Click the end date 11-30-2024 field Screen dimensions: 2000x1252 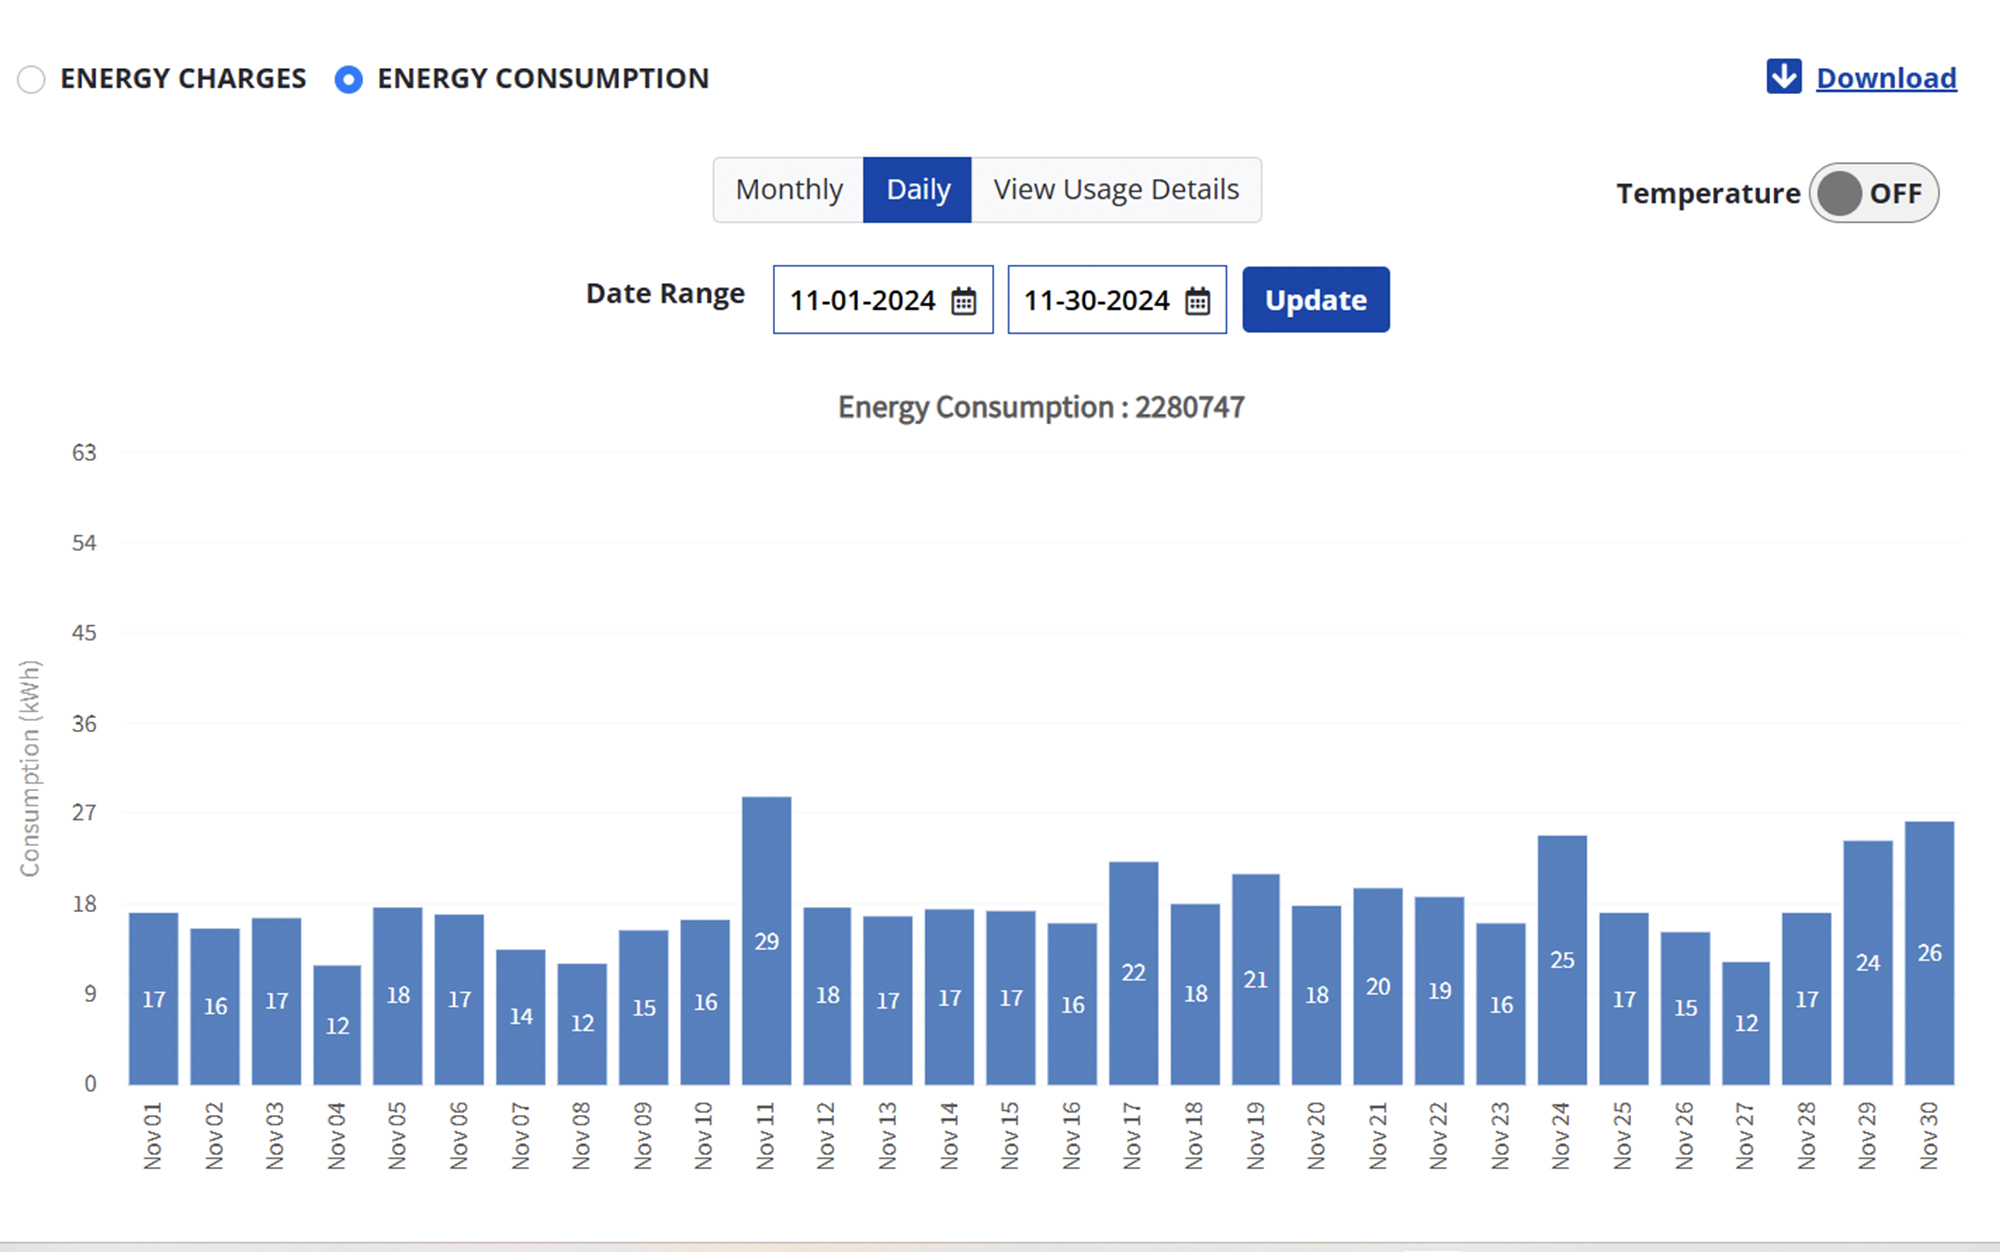[x=1096, y=300]
